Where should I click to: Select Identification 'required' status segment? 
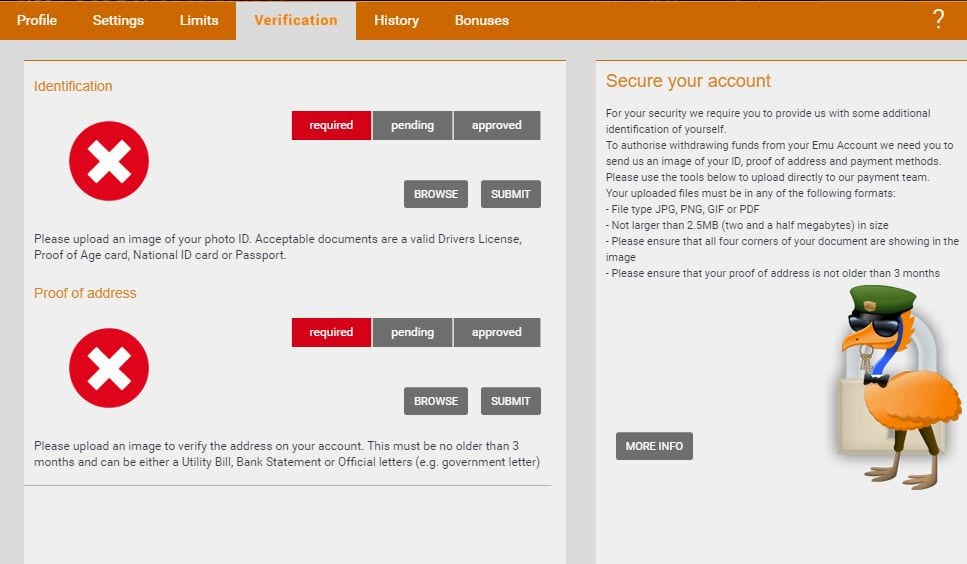coord(331,126)
